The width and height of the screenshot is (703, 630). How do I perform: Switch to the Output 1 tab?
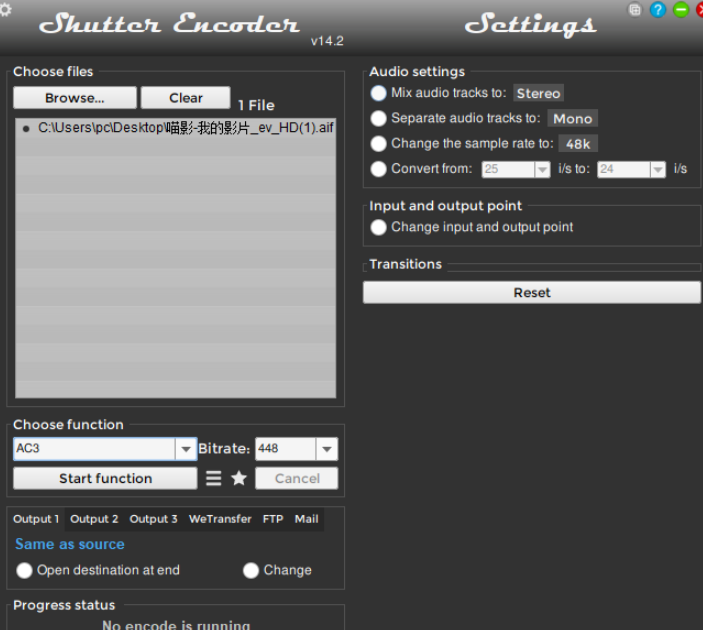pyautogui.click(x=36, y=519)
